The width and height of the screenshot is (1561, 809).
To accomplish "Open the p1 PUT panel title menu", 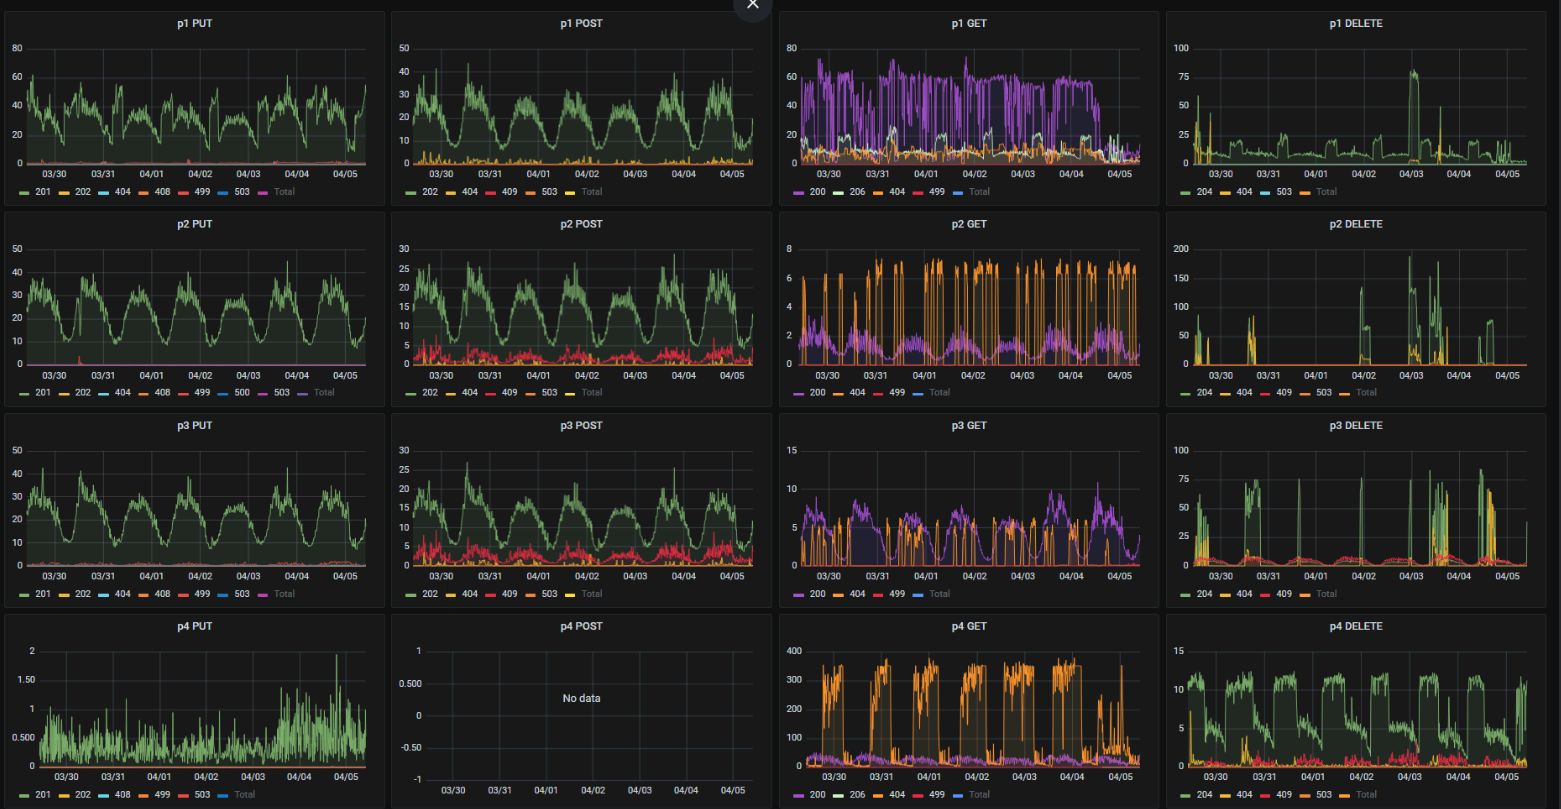I will 195,23.
